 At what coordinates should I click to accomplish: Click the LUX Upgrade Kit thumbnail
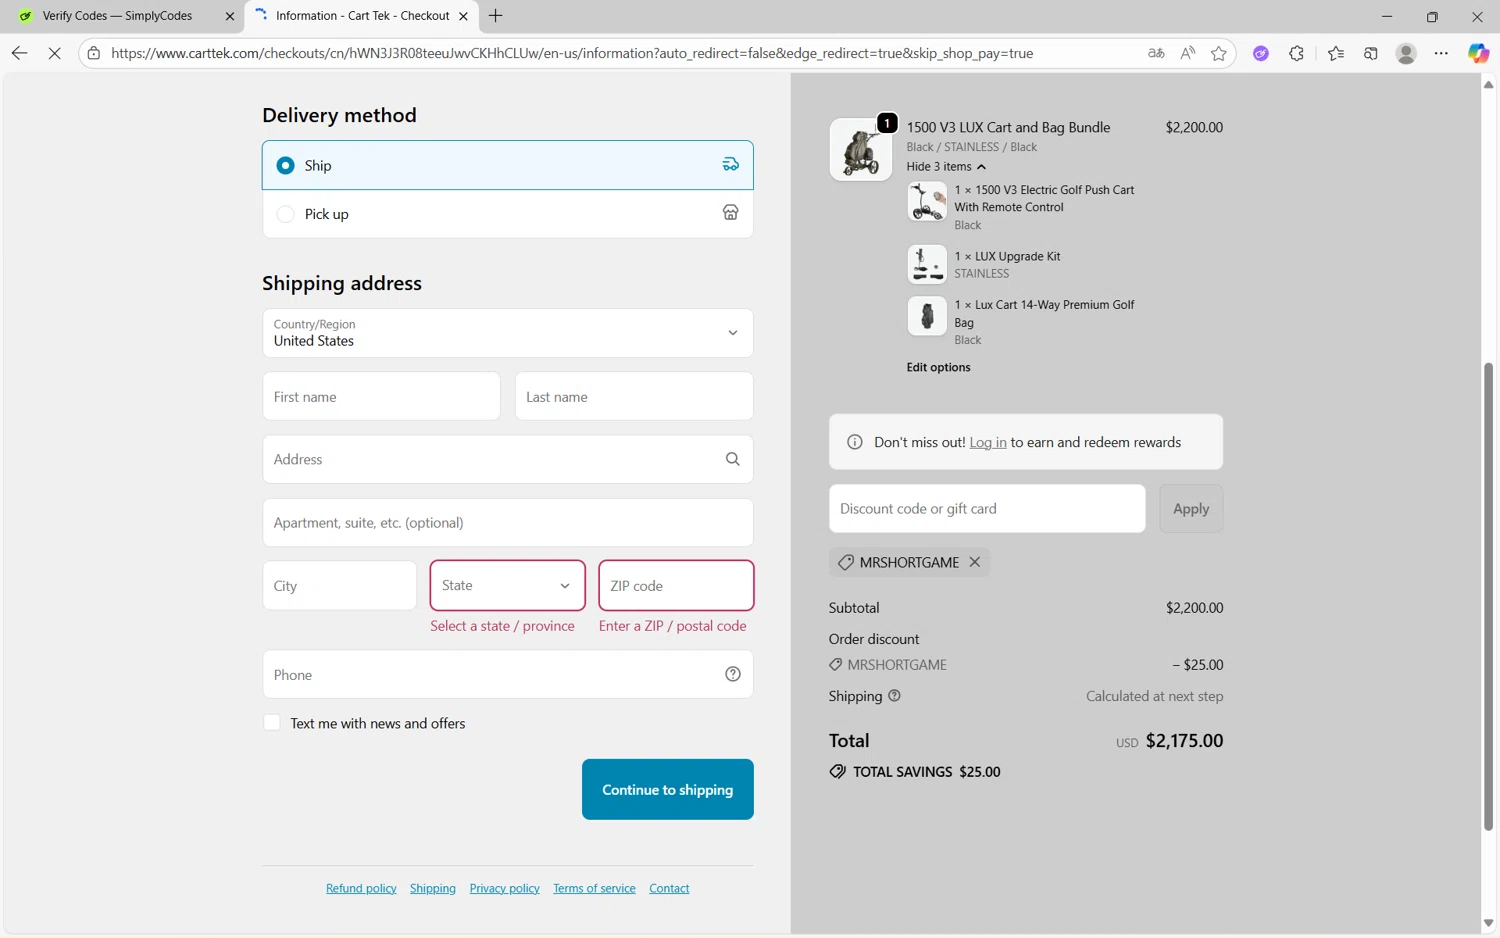[927, 264]
